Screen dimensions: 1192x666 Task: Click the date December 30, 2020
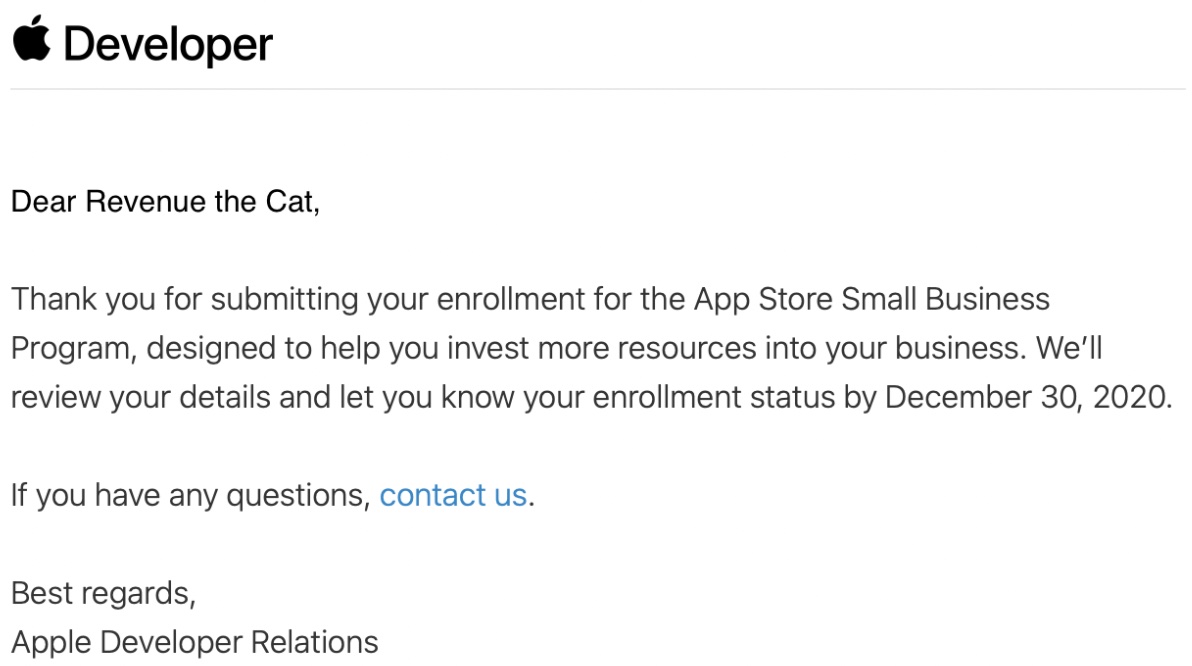click(x=1029, y=398)
